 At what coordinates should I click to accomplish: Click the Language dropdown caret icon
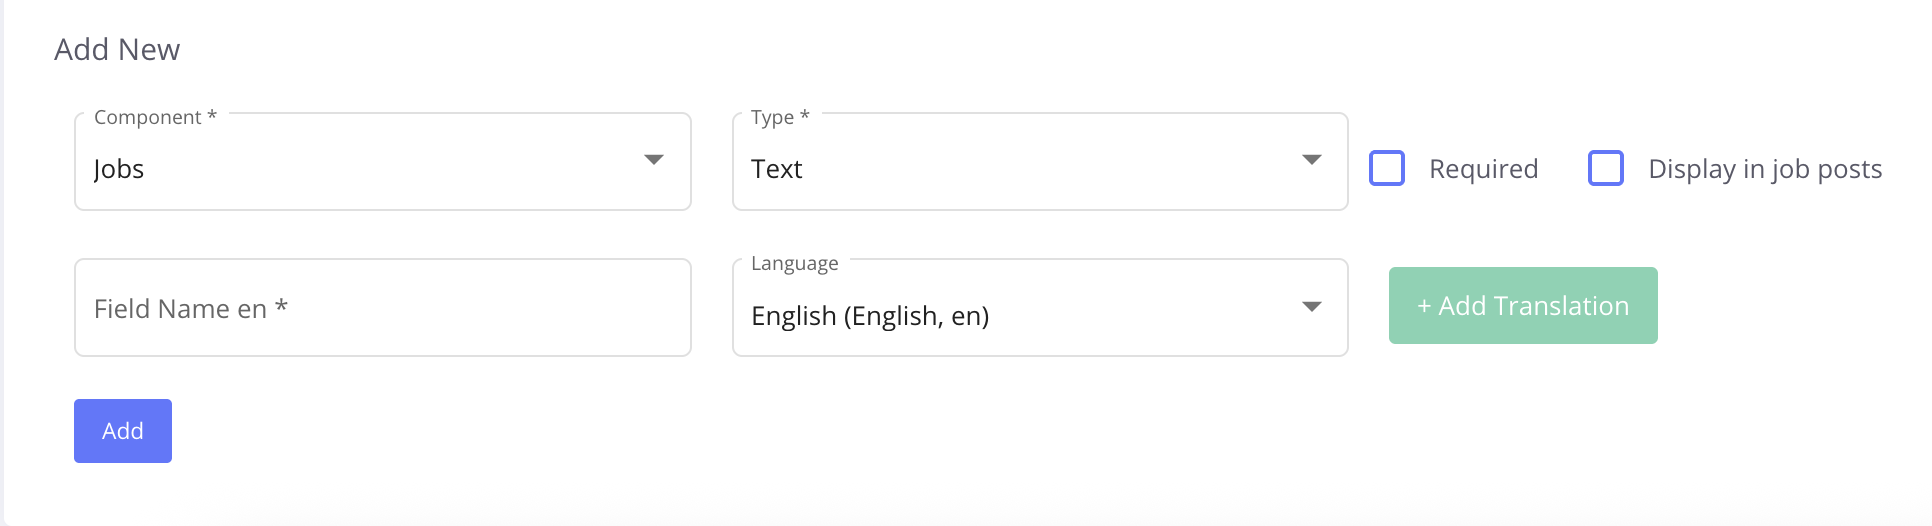[x=1312, y=306]
